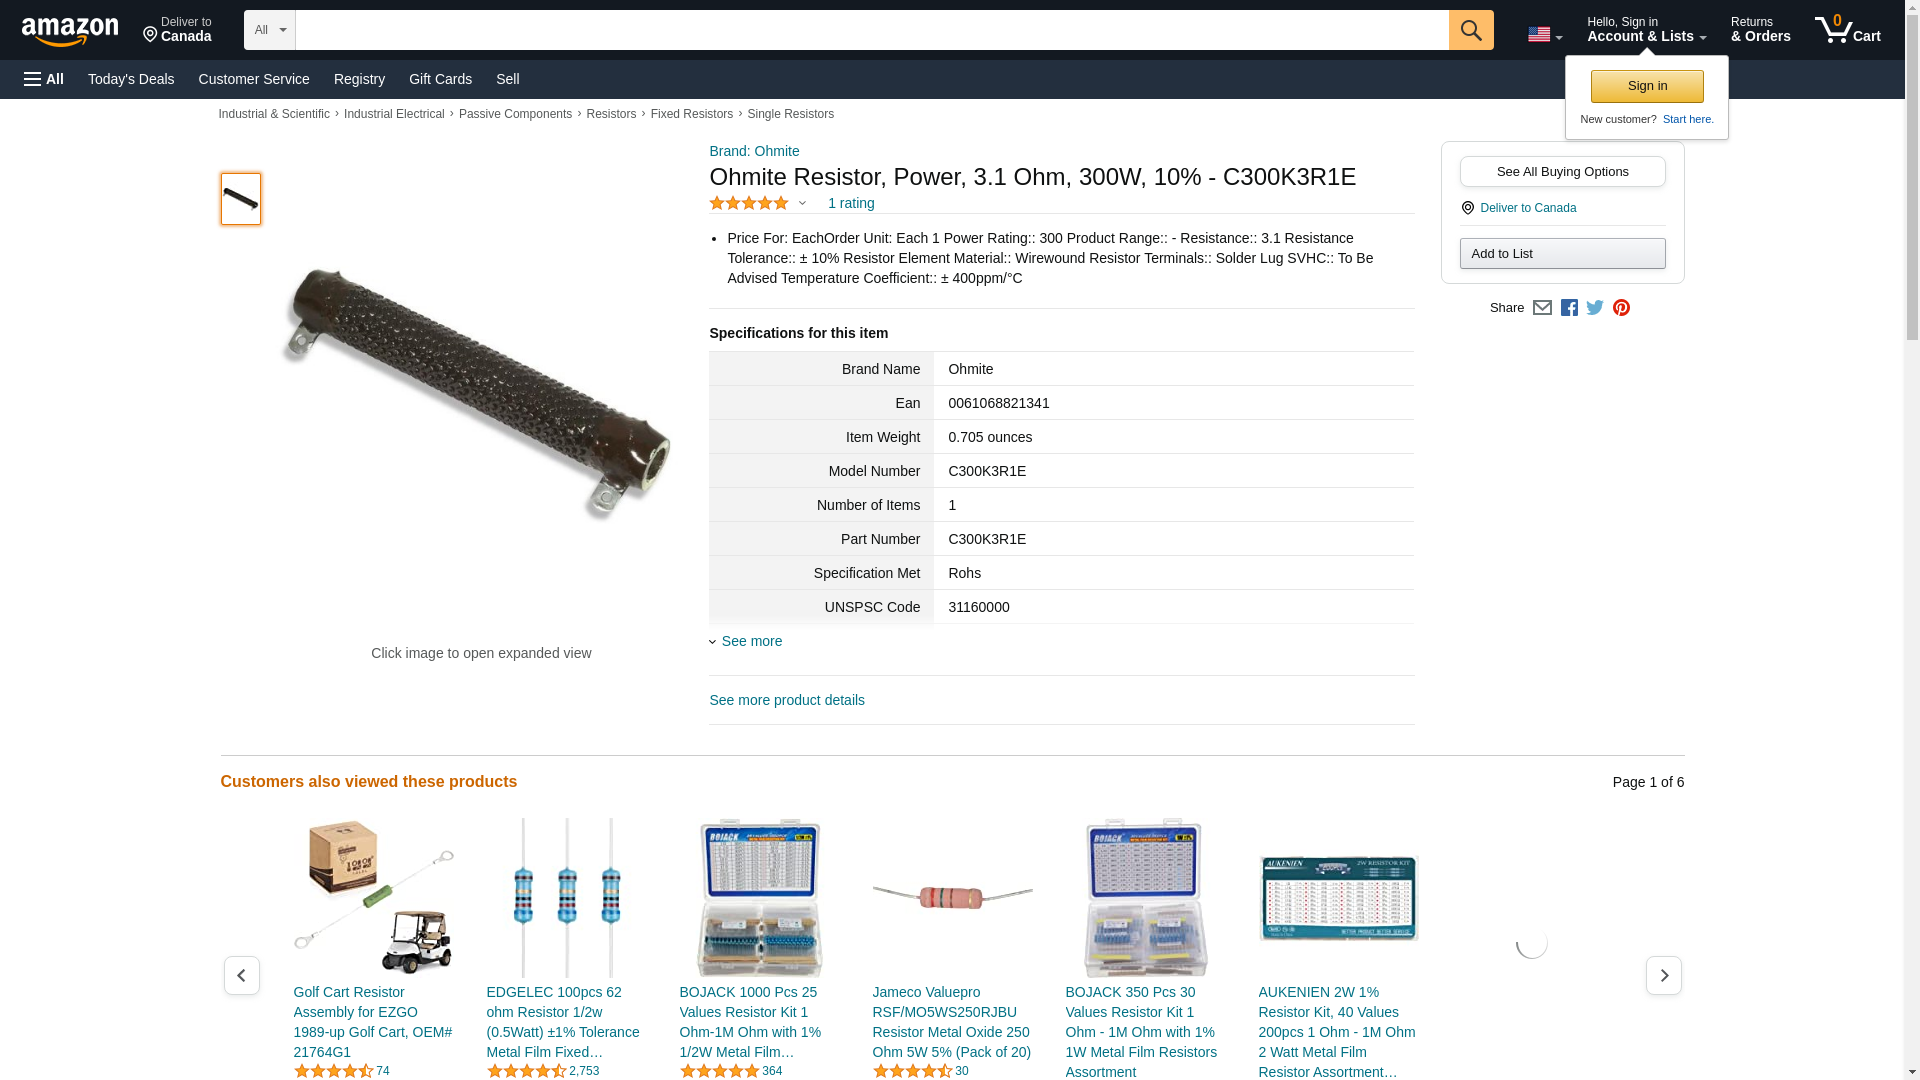Image resolution: width=1920 pixels, height=1080 pixels.
Task: Click the magnifying glass search button
Action: [x=1470, y=30]
